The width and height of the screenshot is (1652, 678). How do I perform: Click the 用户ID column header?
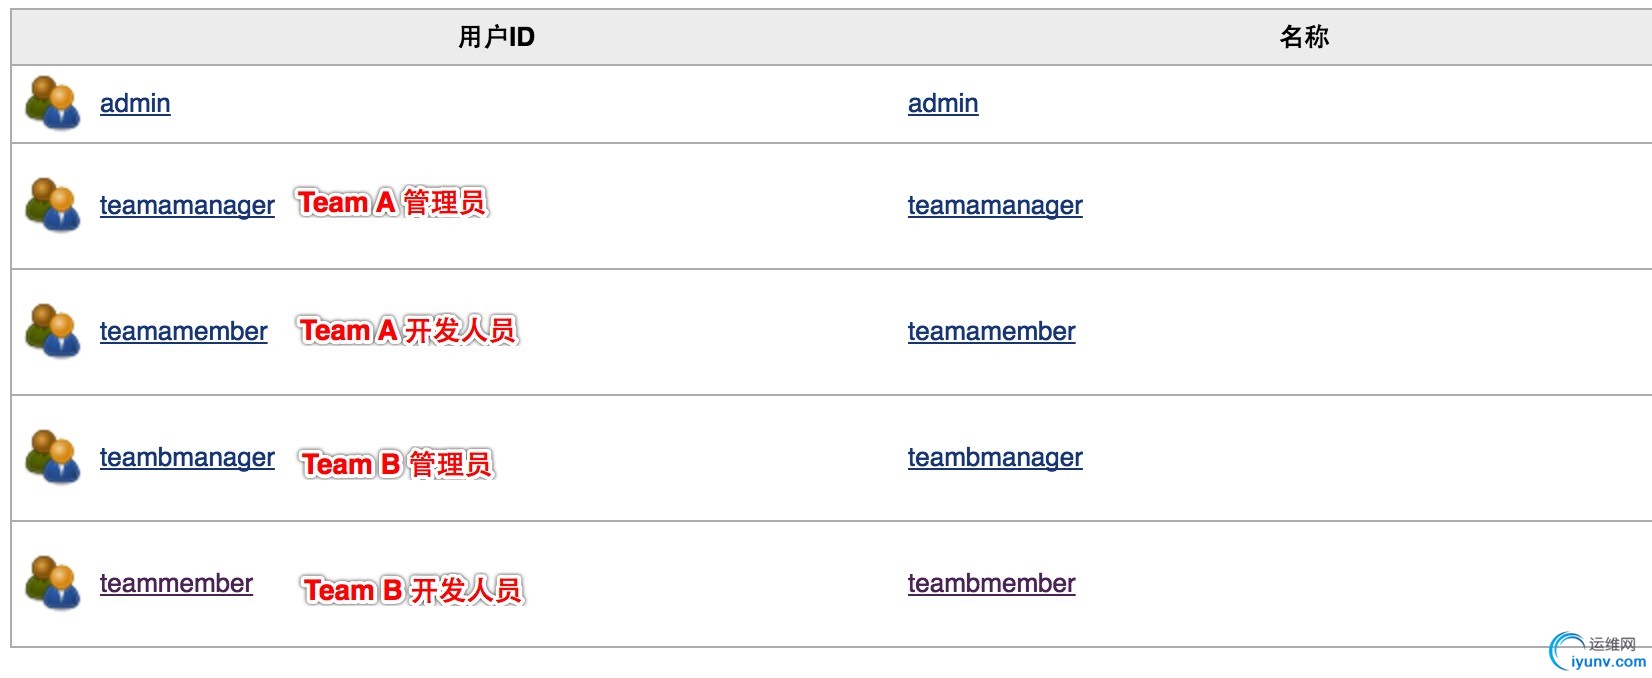pyautogui.click(x=496, y=37)
